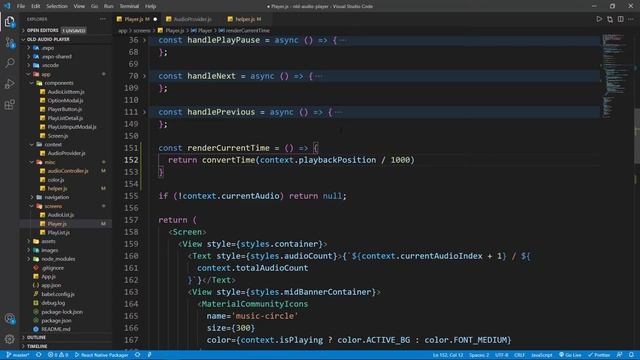Split the editor to the right
640x360 pixels.
click(x=620, y=19)
